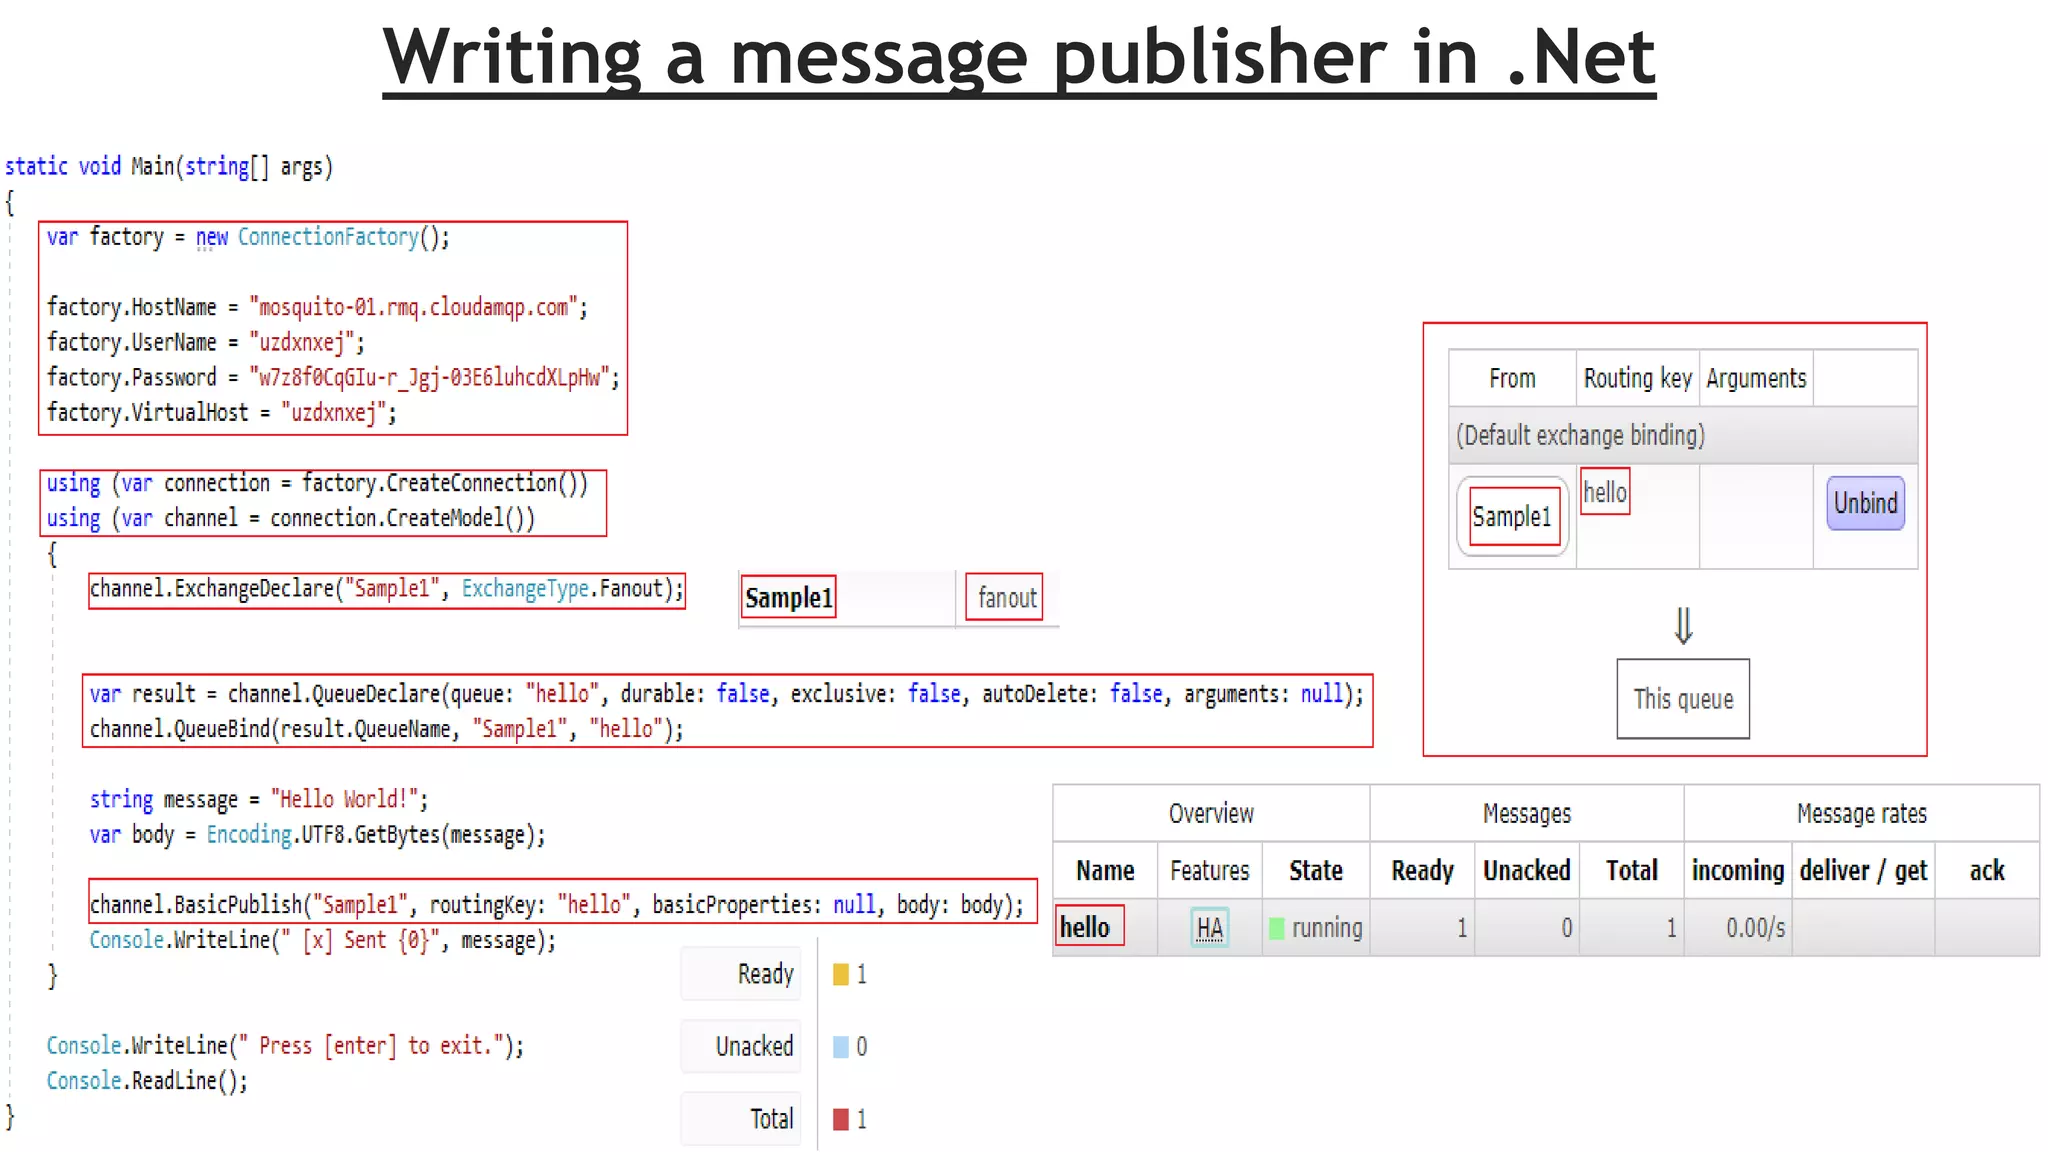This screenshot has height=1152, width=2048.
Task: Click the Sample1 exchange name in exchange row
Action: coord(788,598)
